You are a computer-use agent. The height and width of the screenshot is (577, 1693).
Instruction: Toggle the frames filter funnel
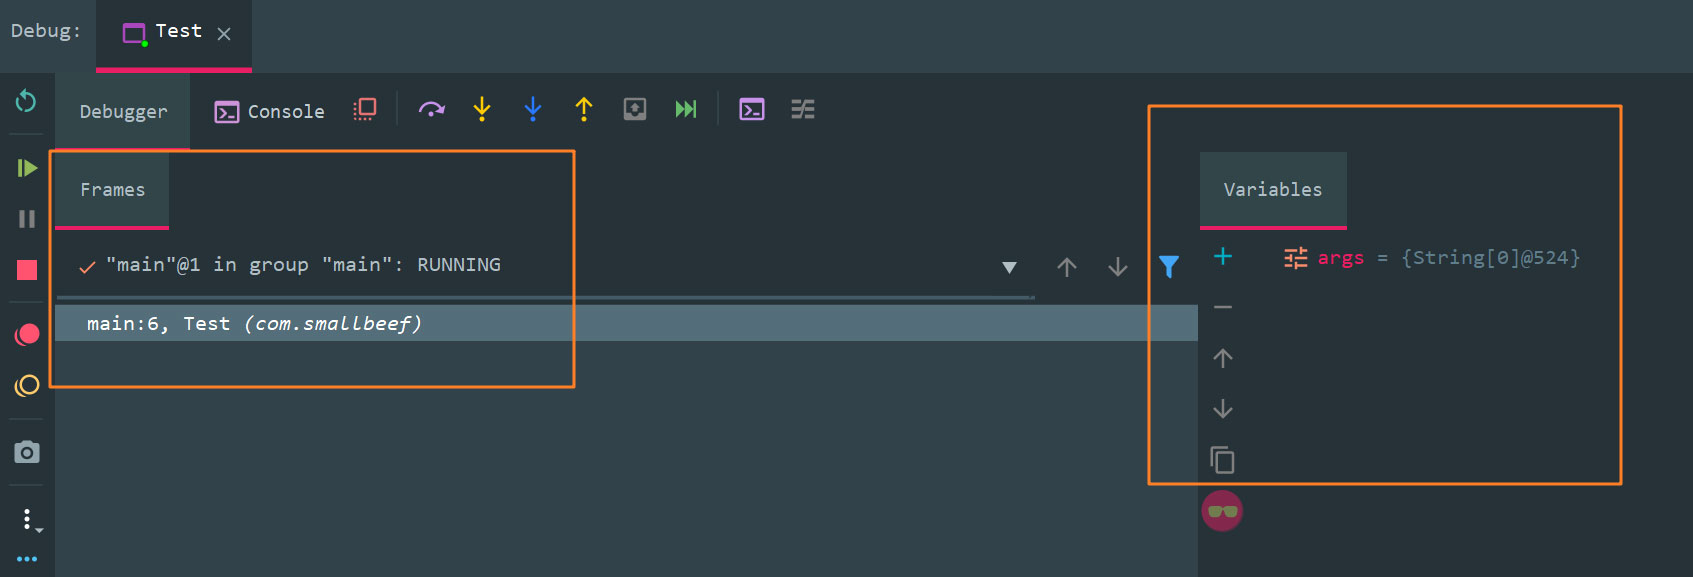tap(1168, 266)
